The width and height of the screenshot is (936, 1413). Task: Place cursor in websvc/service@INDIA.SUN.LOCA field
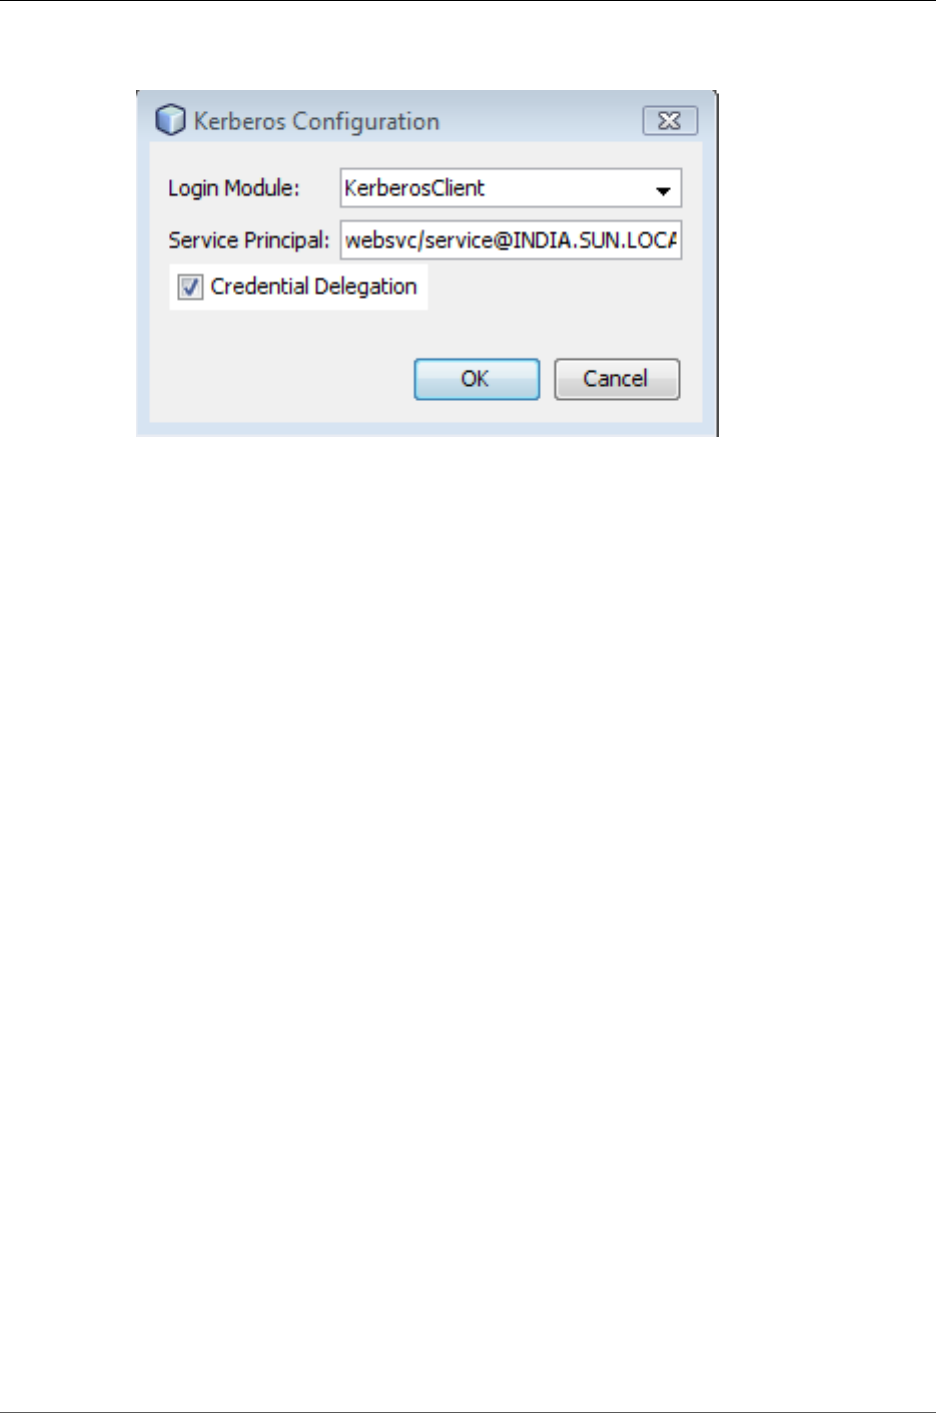tap(511, 240)
